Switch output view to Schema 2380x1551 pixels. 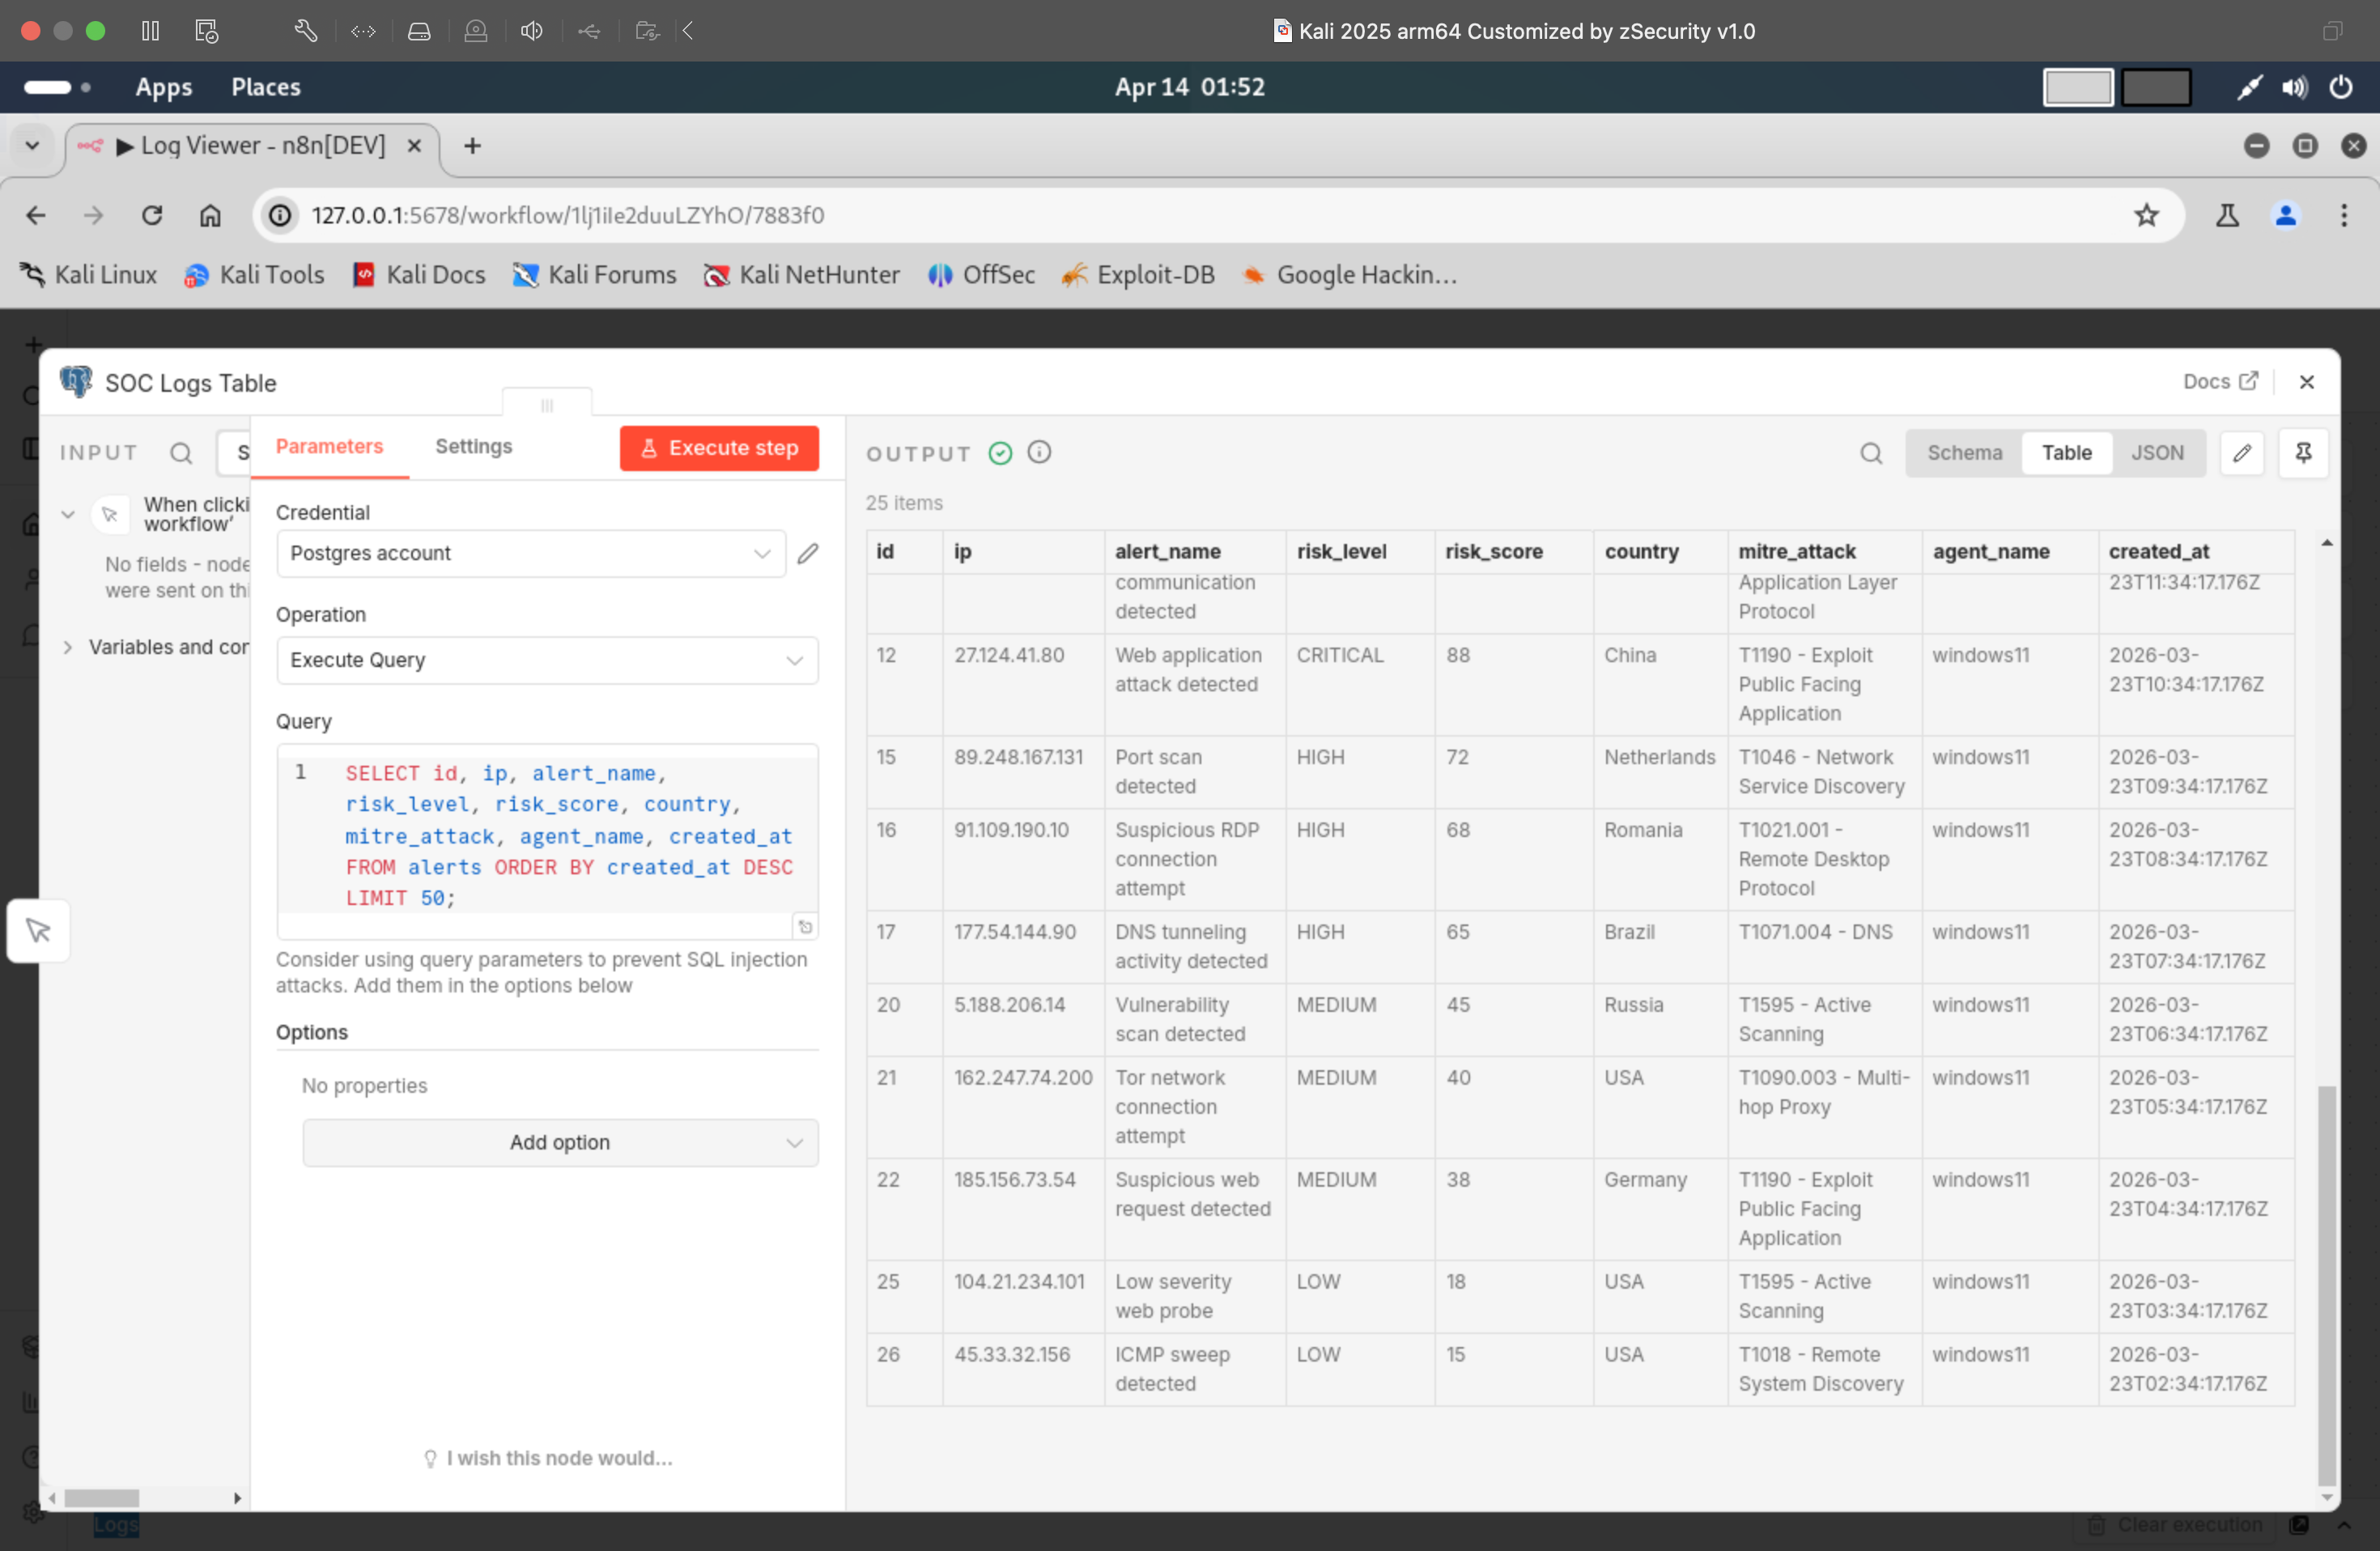tap(1963, 452)
